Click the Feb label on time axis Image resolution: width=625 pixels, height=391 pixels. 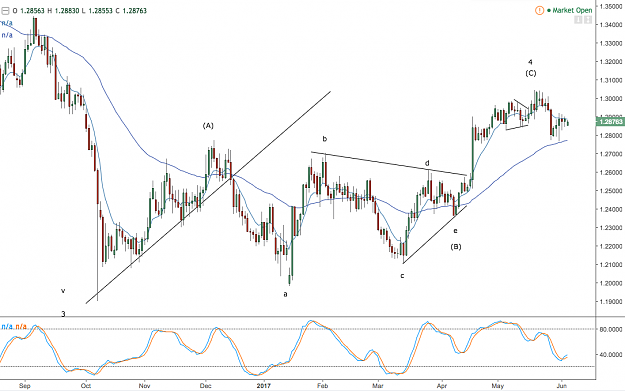click(x=322, y=386)
